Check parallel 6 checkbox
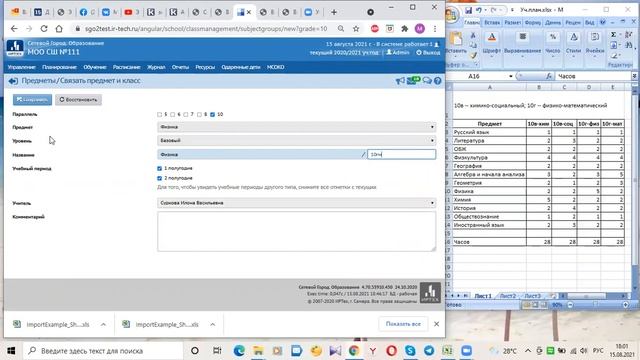640x360 pixels. click(x=173, y=115)
